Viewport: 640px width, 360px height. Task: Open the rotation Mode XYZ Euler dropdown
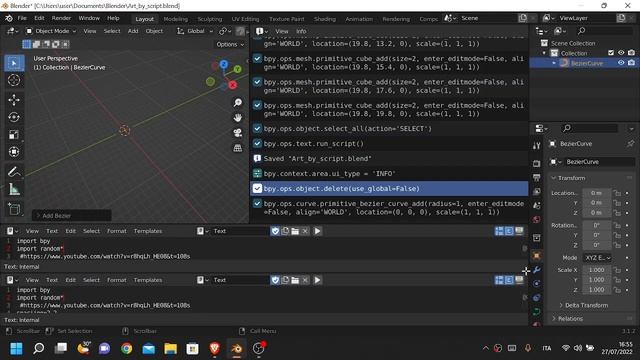pyautogui.click(x=597, y=258)
